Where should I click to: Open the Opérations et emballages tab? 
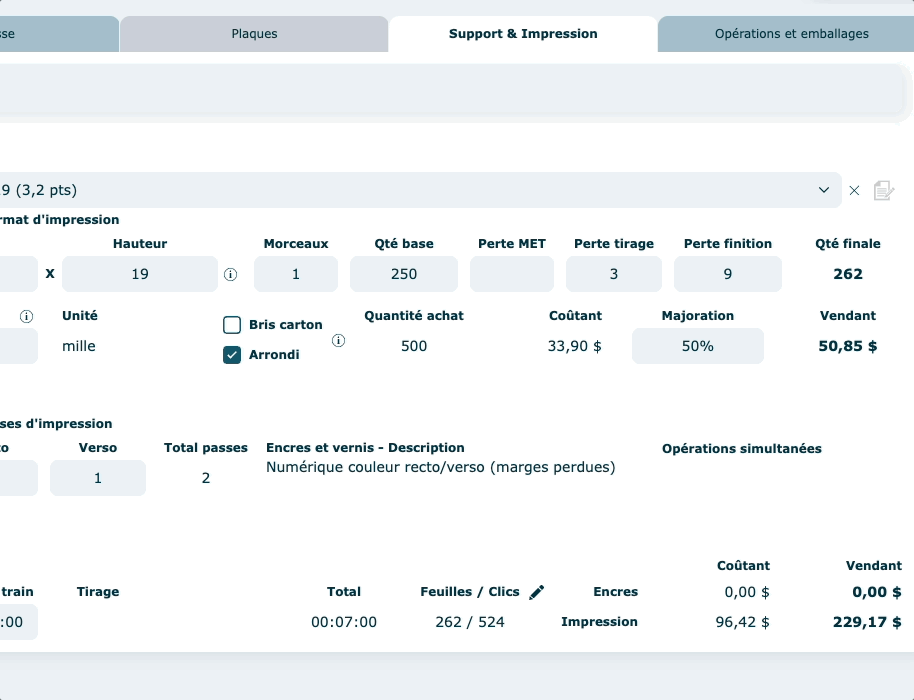[x=791, y=34]
